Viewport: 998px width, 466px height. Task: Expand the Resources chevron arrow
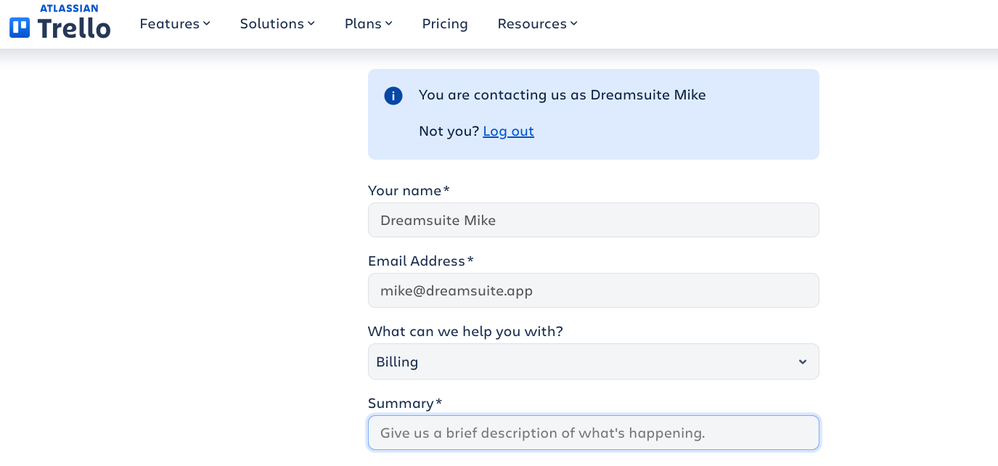click(574, 24)
